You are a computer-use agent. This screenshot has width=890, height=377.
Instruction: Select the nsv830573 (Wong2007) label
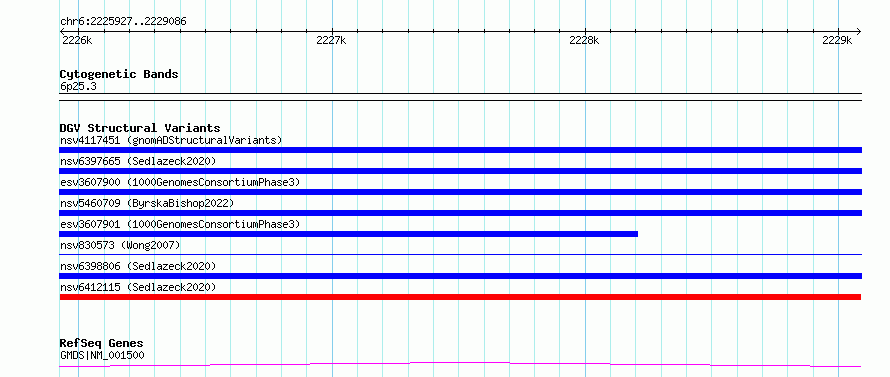pos(120,245)
